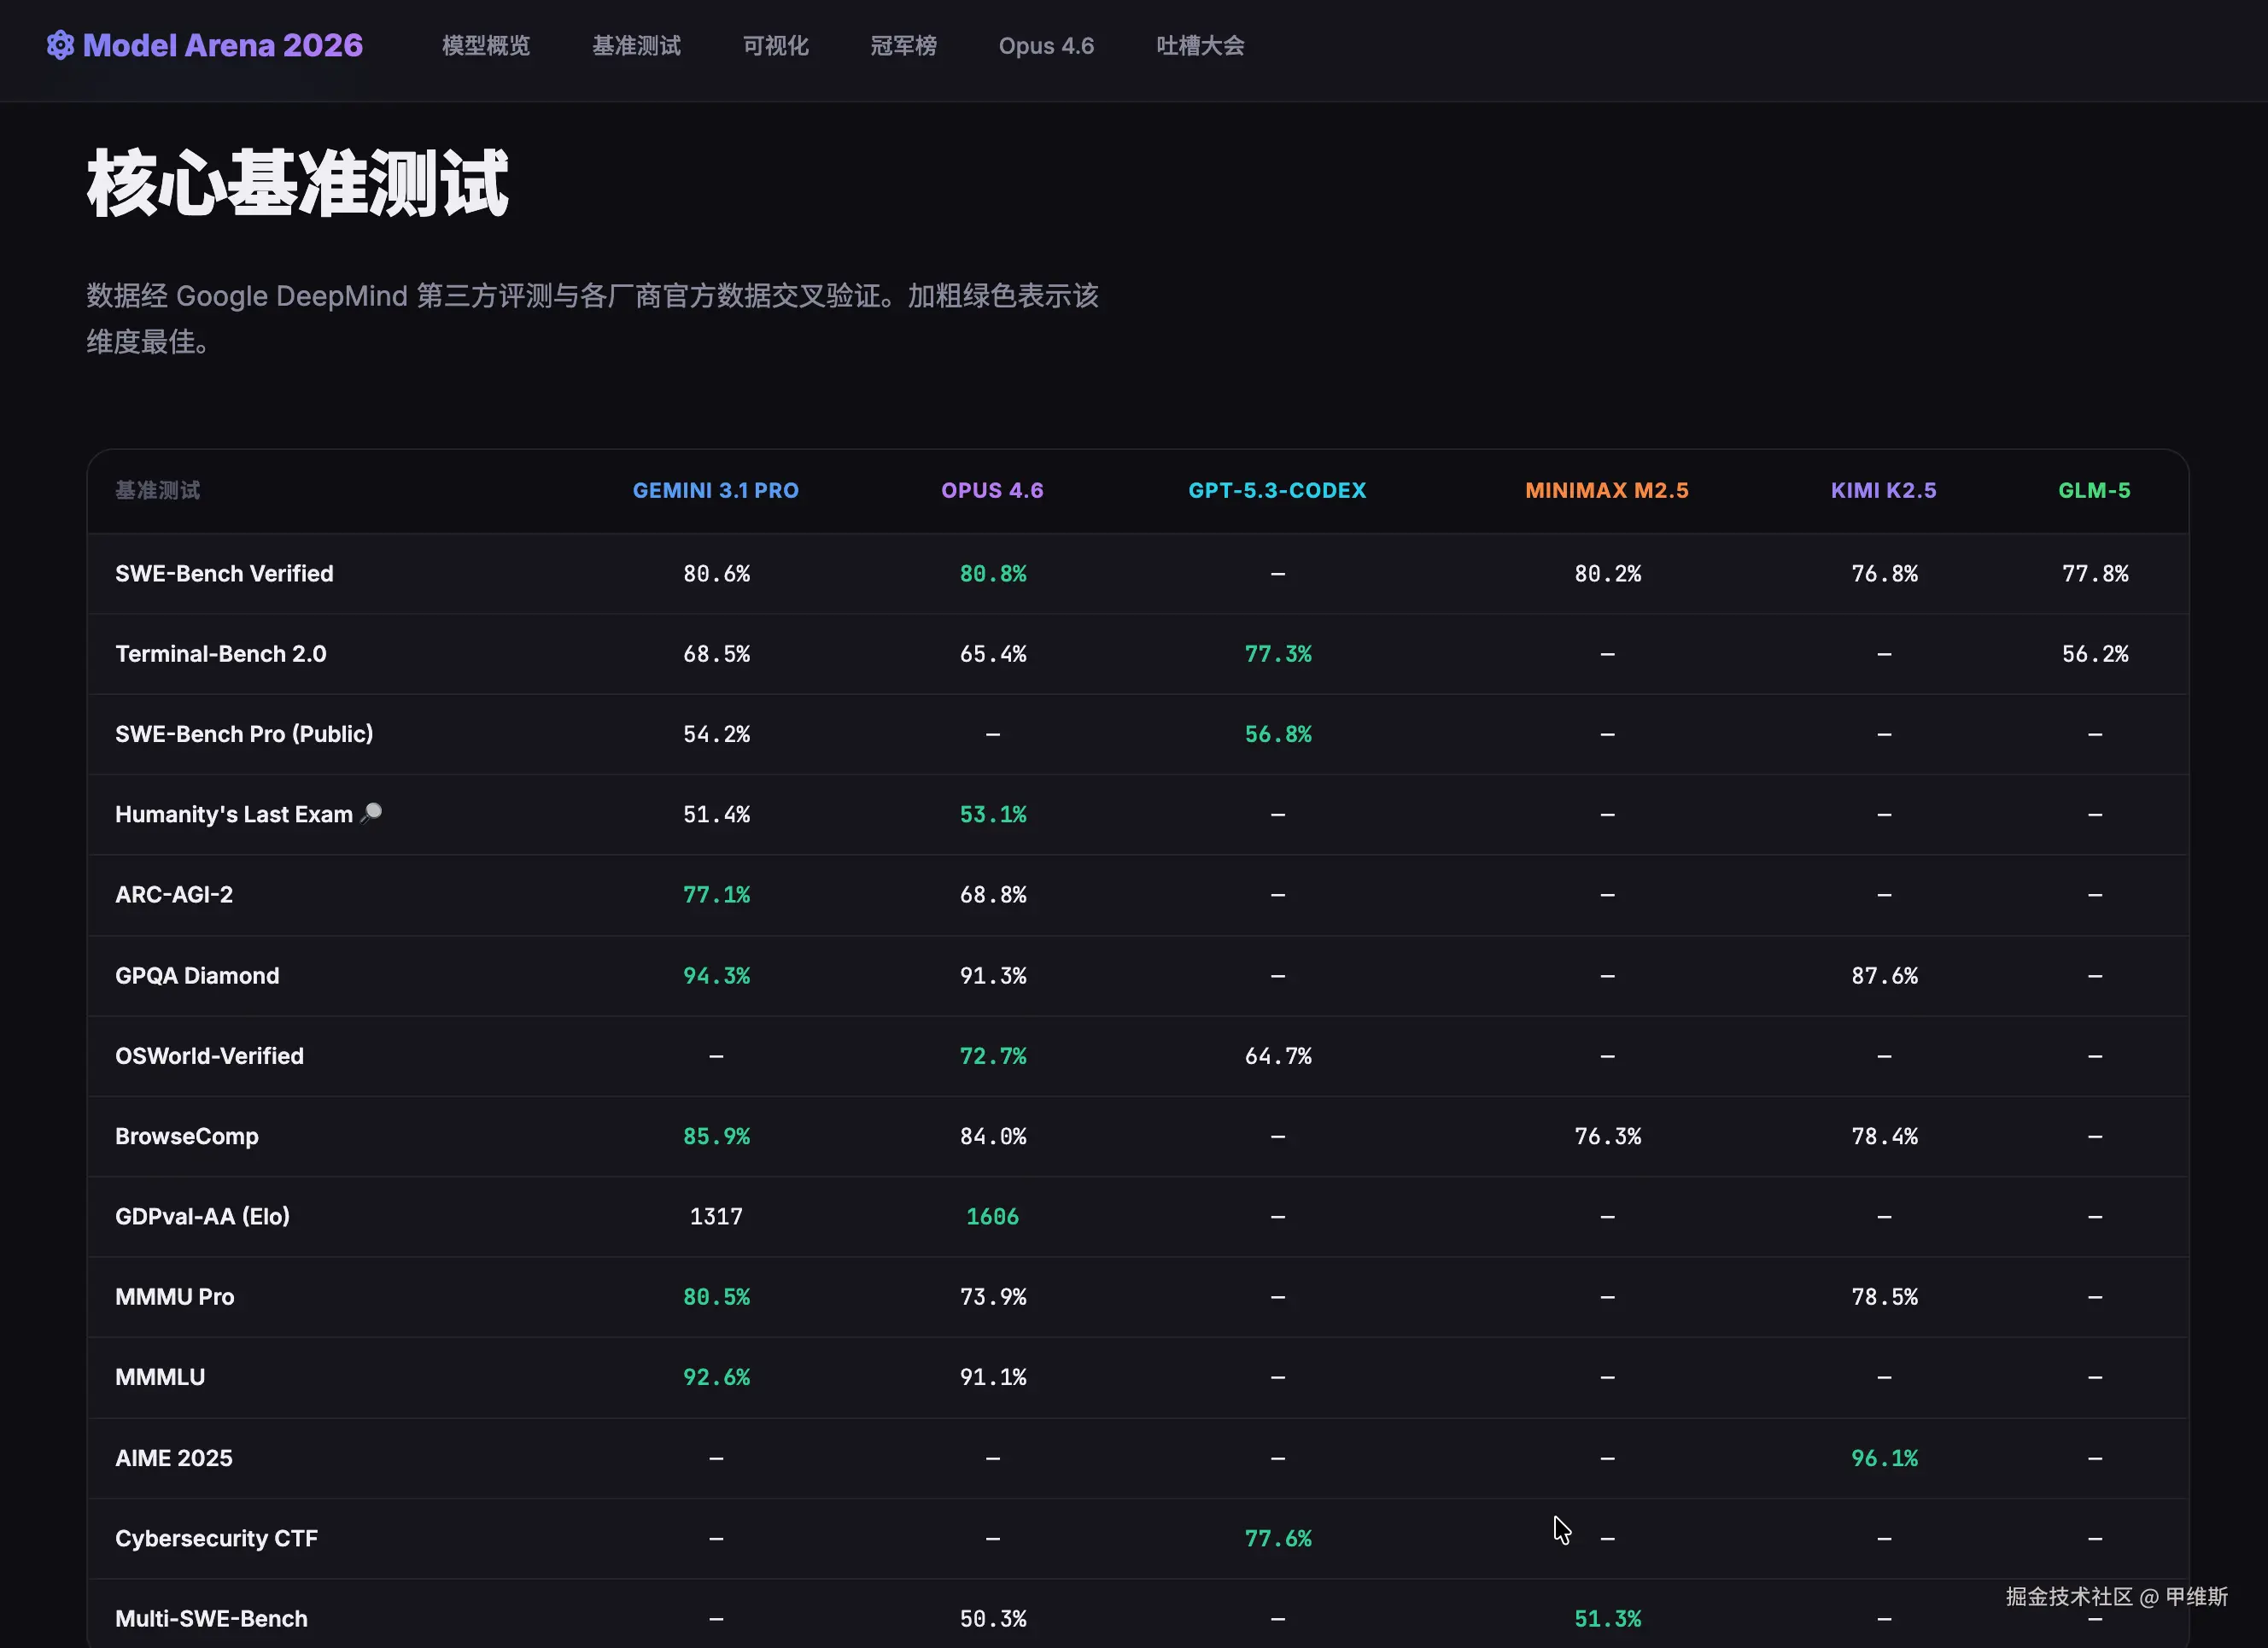Screen dimensions: 2268x1648
Task: Open the 可视化 navigation link
Action: (x=775, y=46)
